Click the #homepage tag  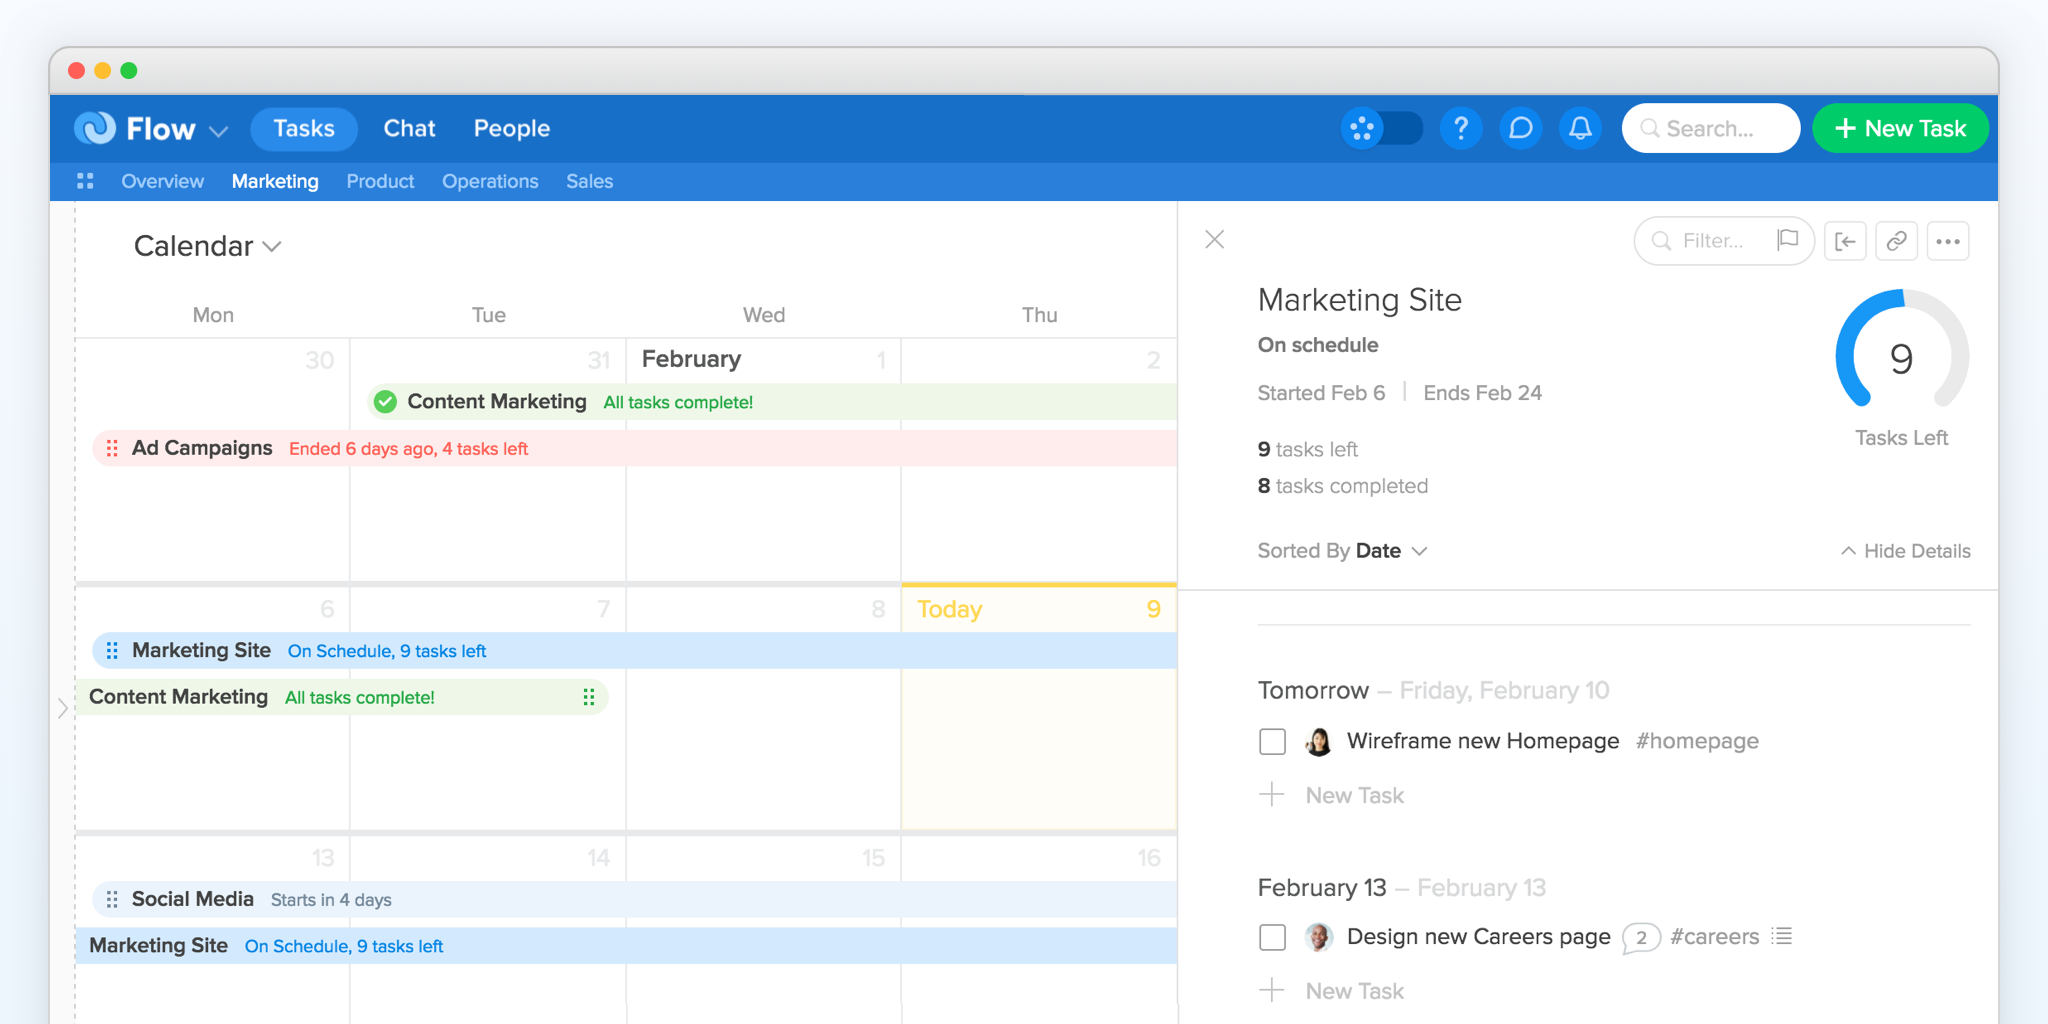(1697, 741)
